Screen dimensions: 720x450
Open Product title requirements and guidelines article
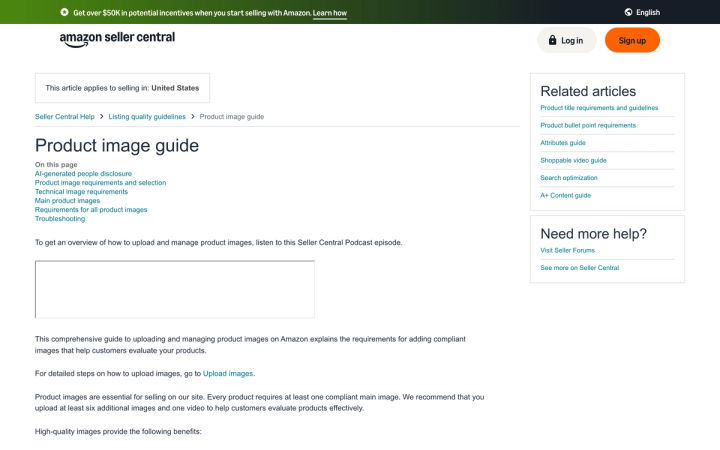(599, 108)
